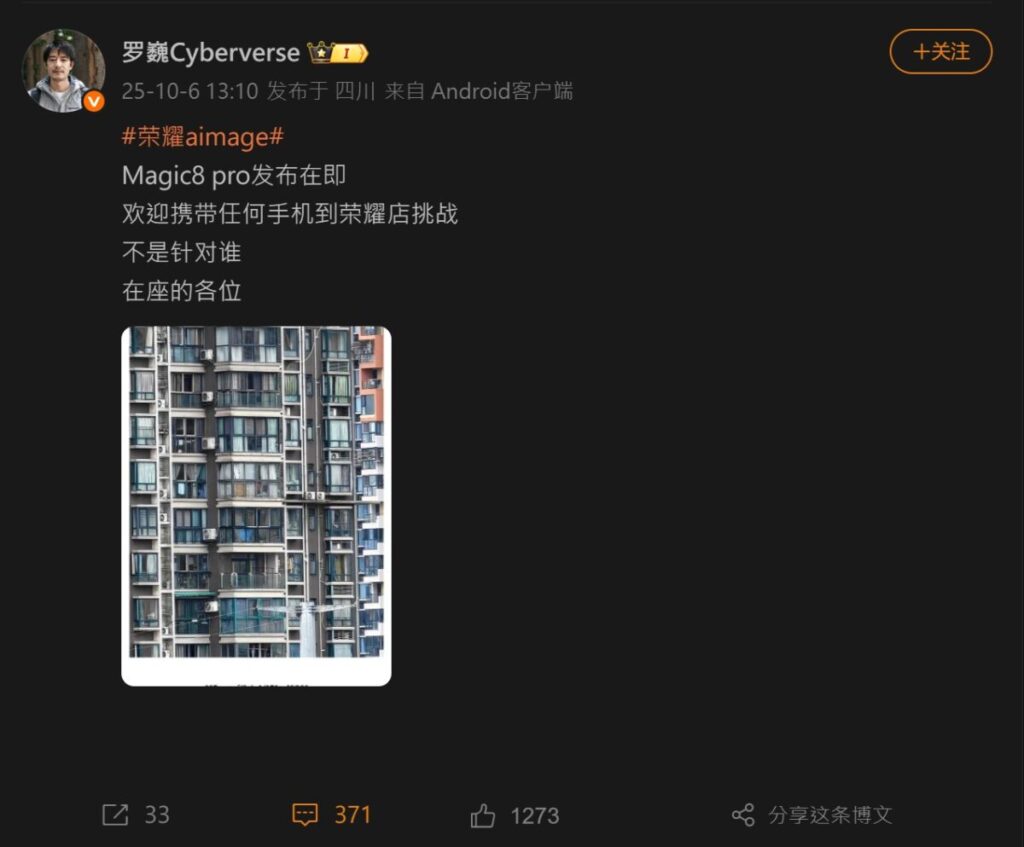Click the orange verified V badge
This screenshot has width=1024, height=847.
tap(94, 101)
